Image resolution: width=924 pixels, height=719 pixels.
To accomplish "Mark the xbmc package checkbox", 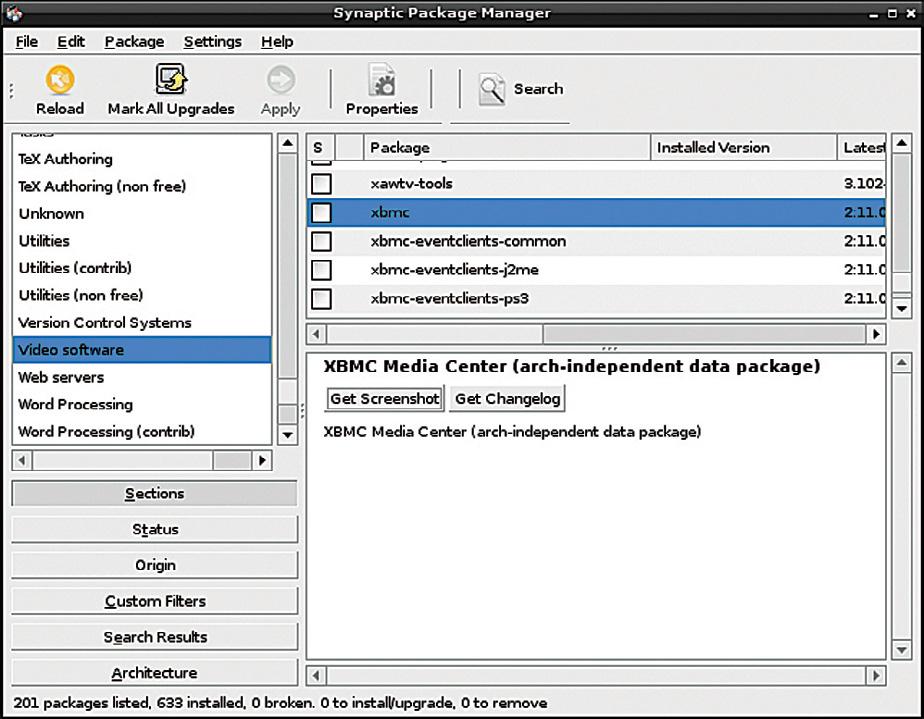I will pyautogui.click(x=321, y=212).
